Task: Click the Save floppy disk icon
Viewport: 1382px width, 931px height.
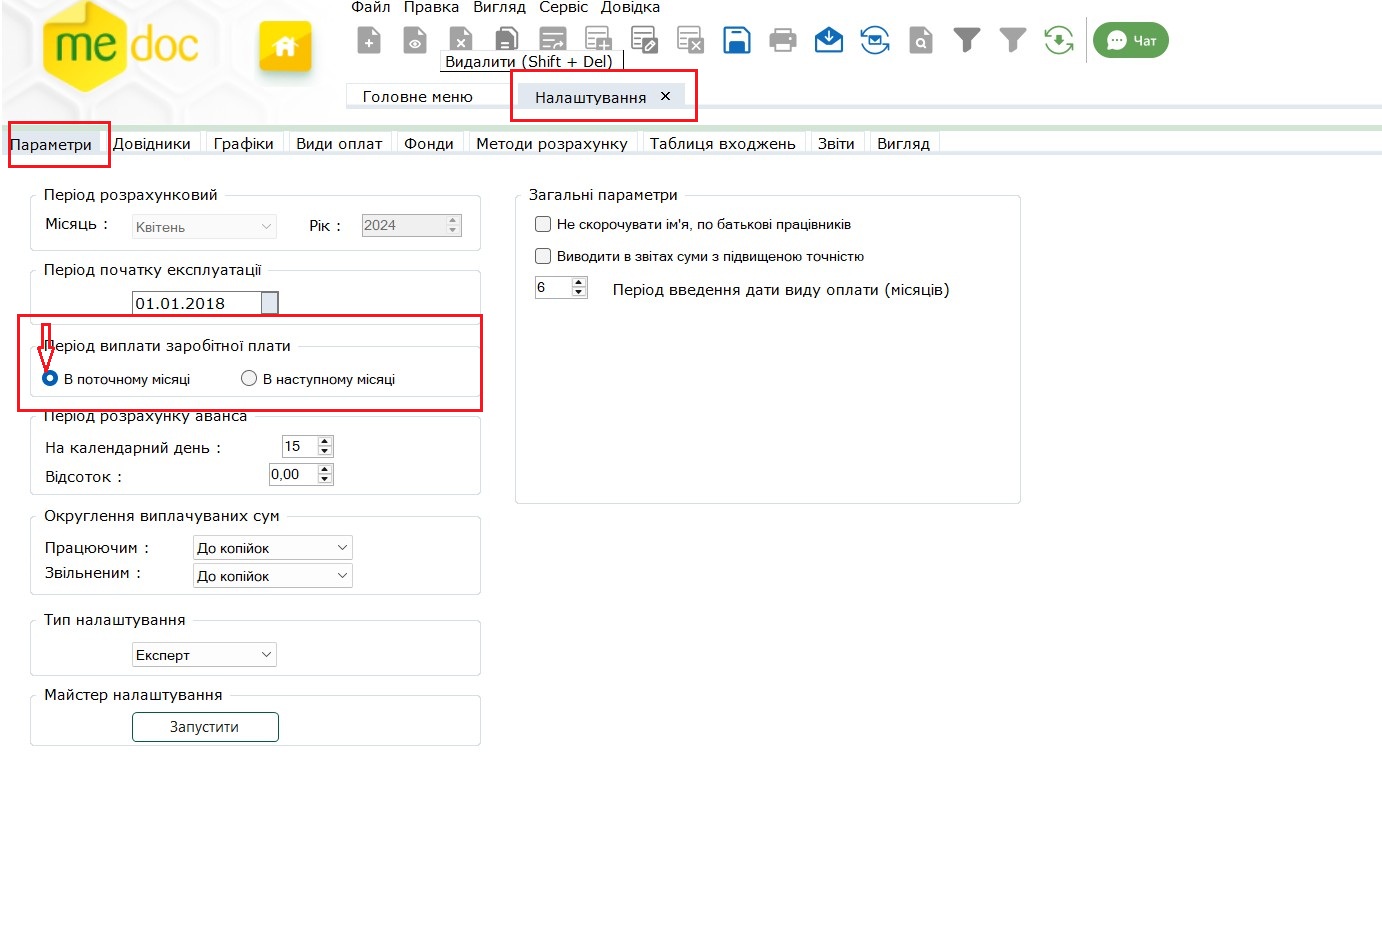Action: [736, 41]
